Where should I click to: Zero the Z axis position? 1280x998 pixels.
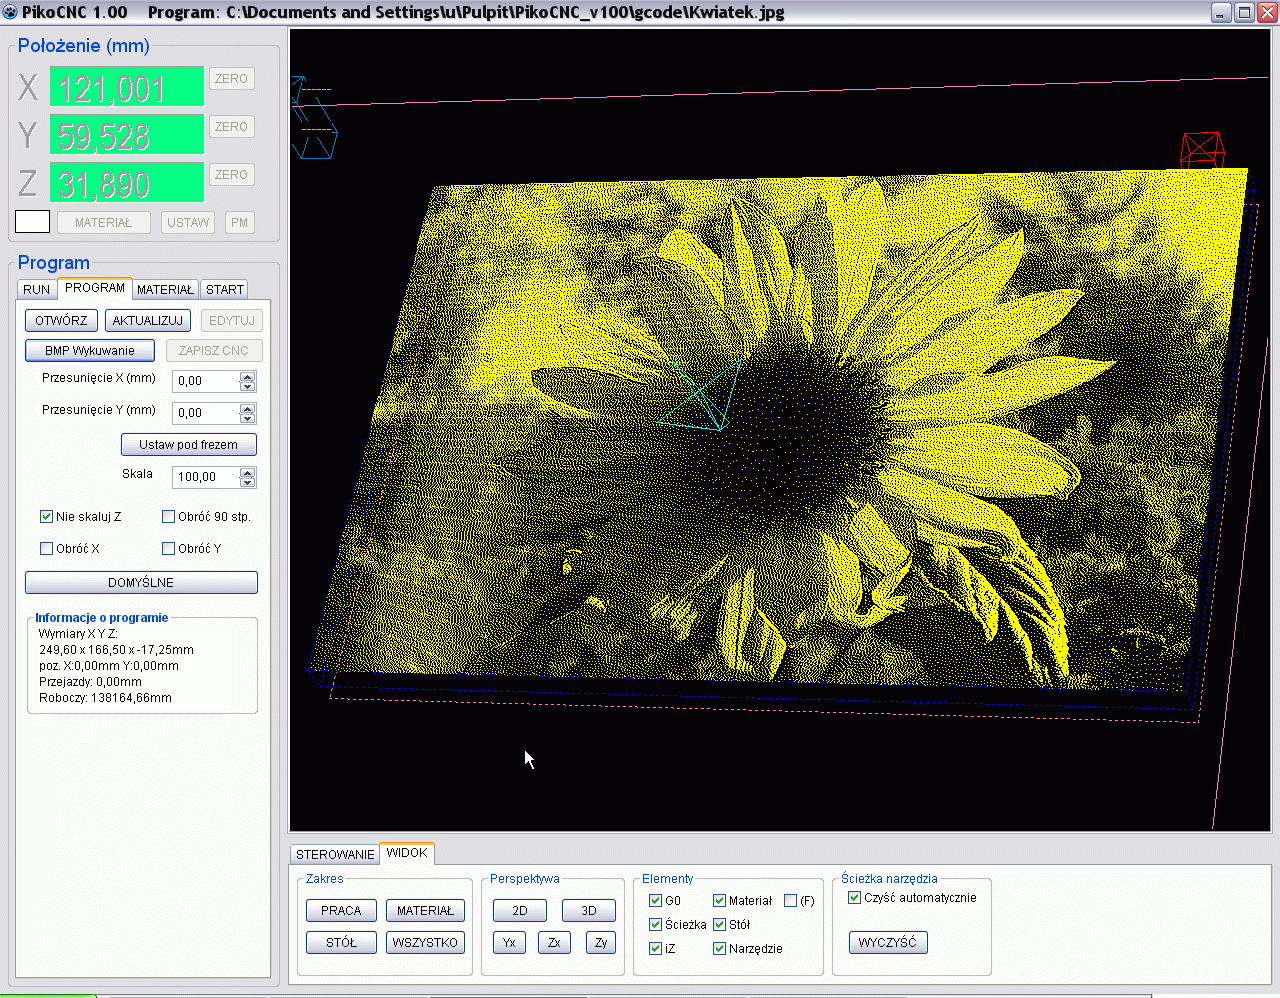pyautogui.click(x=231, y=175)
